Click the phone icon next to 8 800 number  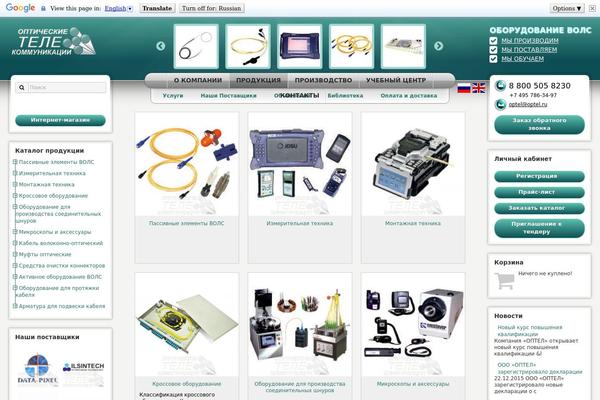pos(500,86)
